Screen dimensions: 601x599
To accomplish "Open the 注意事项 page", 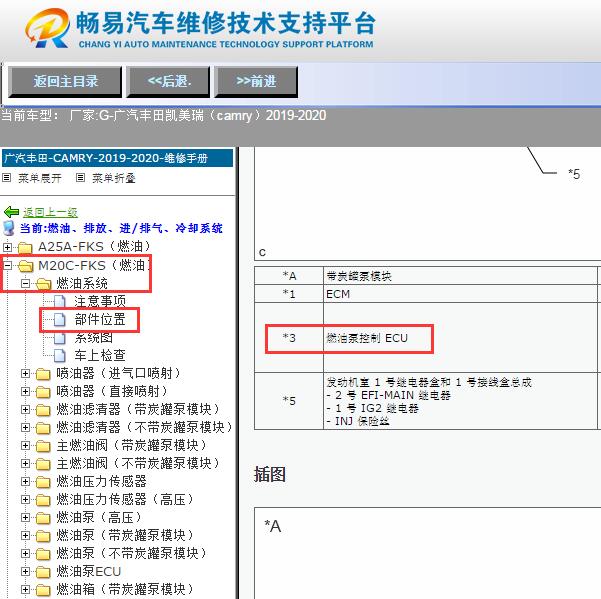I will pyautogui.click(x=100, y=301).
